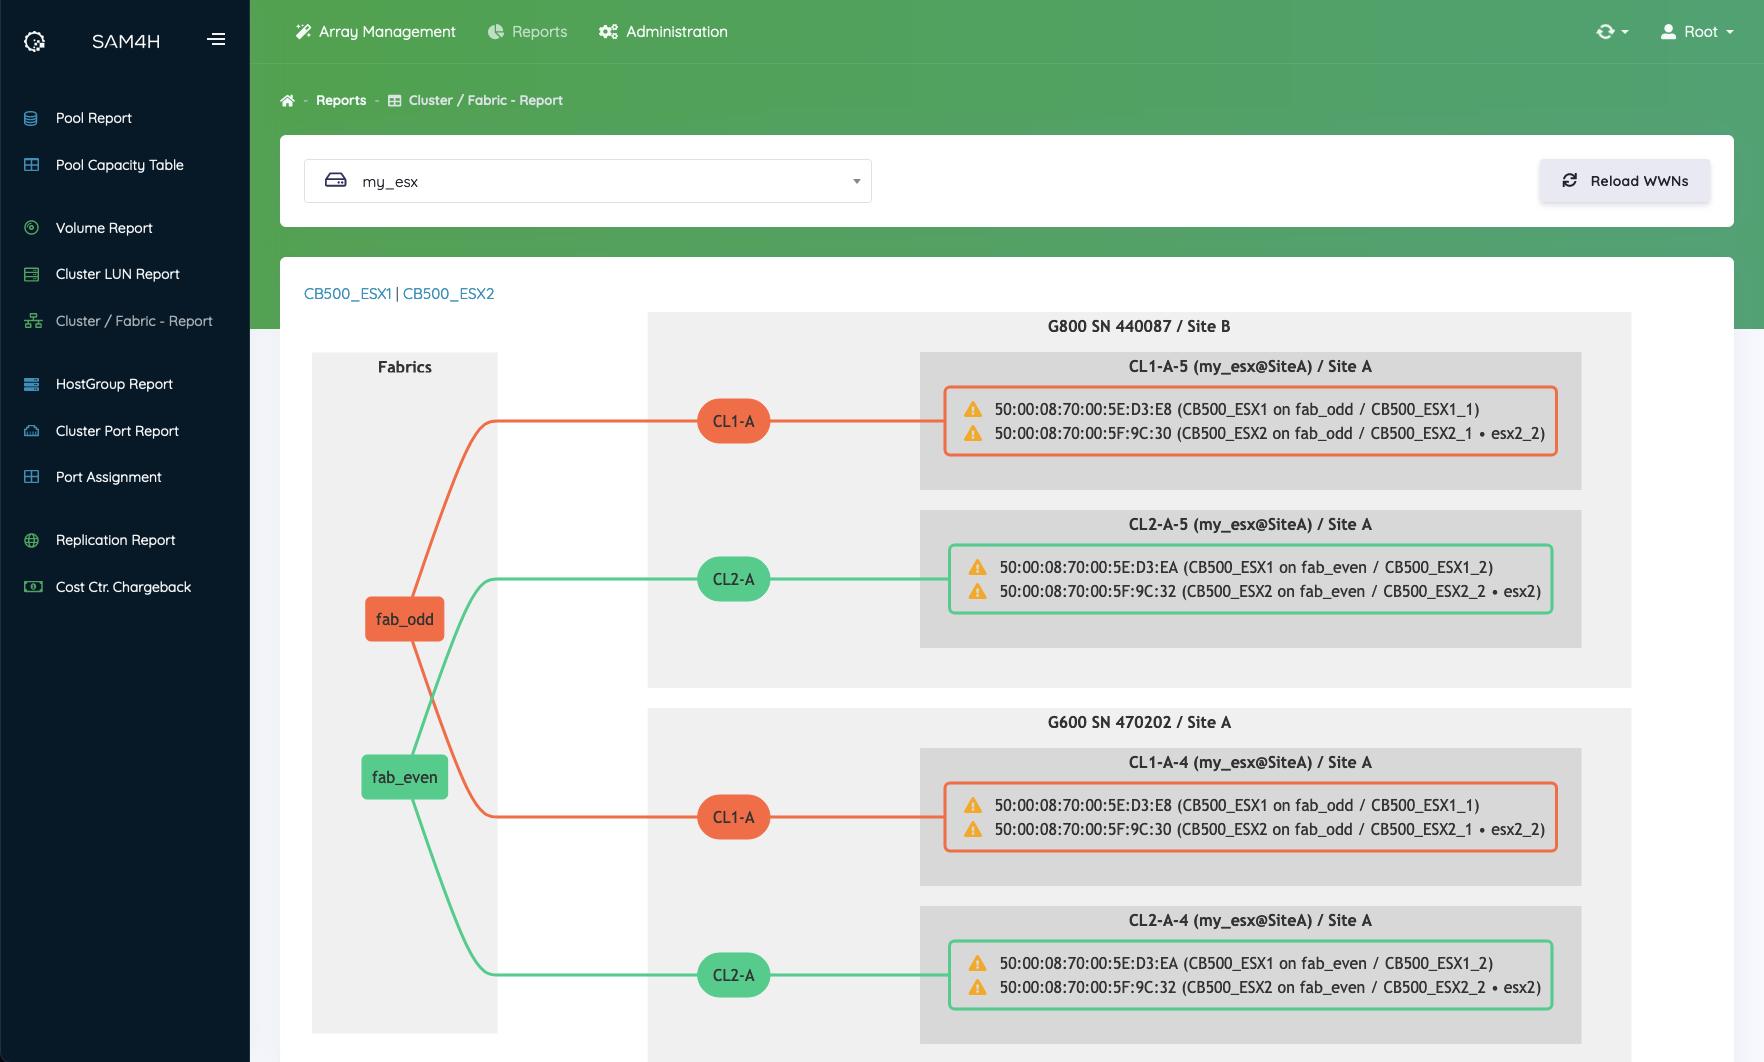Open the Pool Report sidebar icon
Image resolution: width=1764 pixels, height=1062 pixels.
[31, 118]
